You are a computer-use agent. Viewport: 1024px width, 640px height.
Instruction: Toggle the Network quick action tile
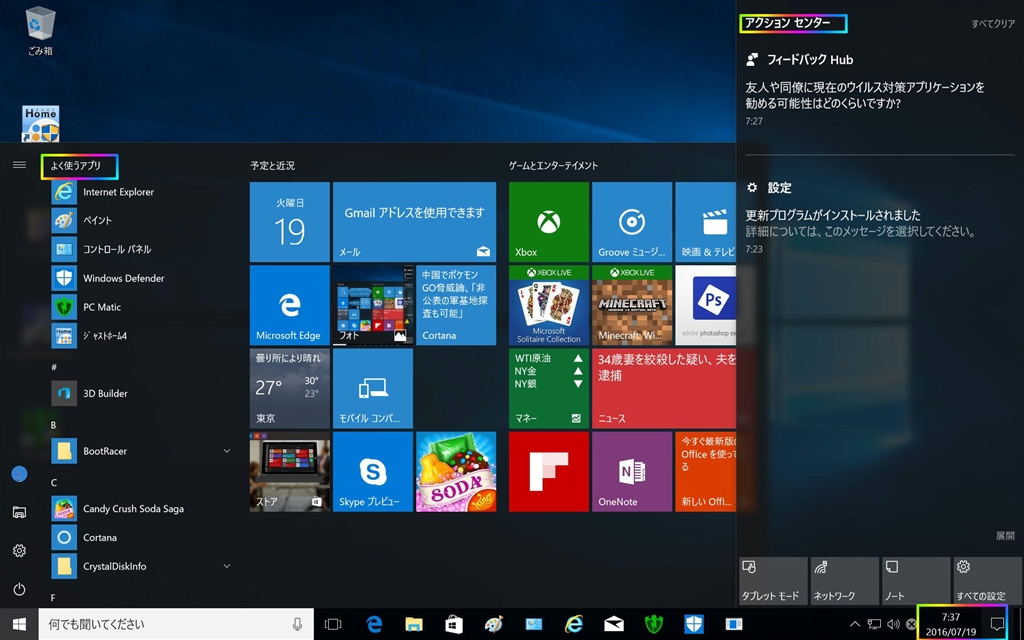click(844, 581)
